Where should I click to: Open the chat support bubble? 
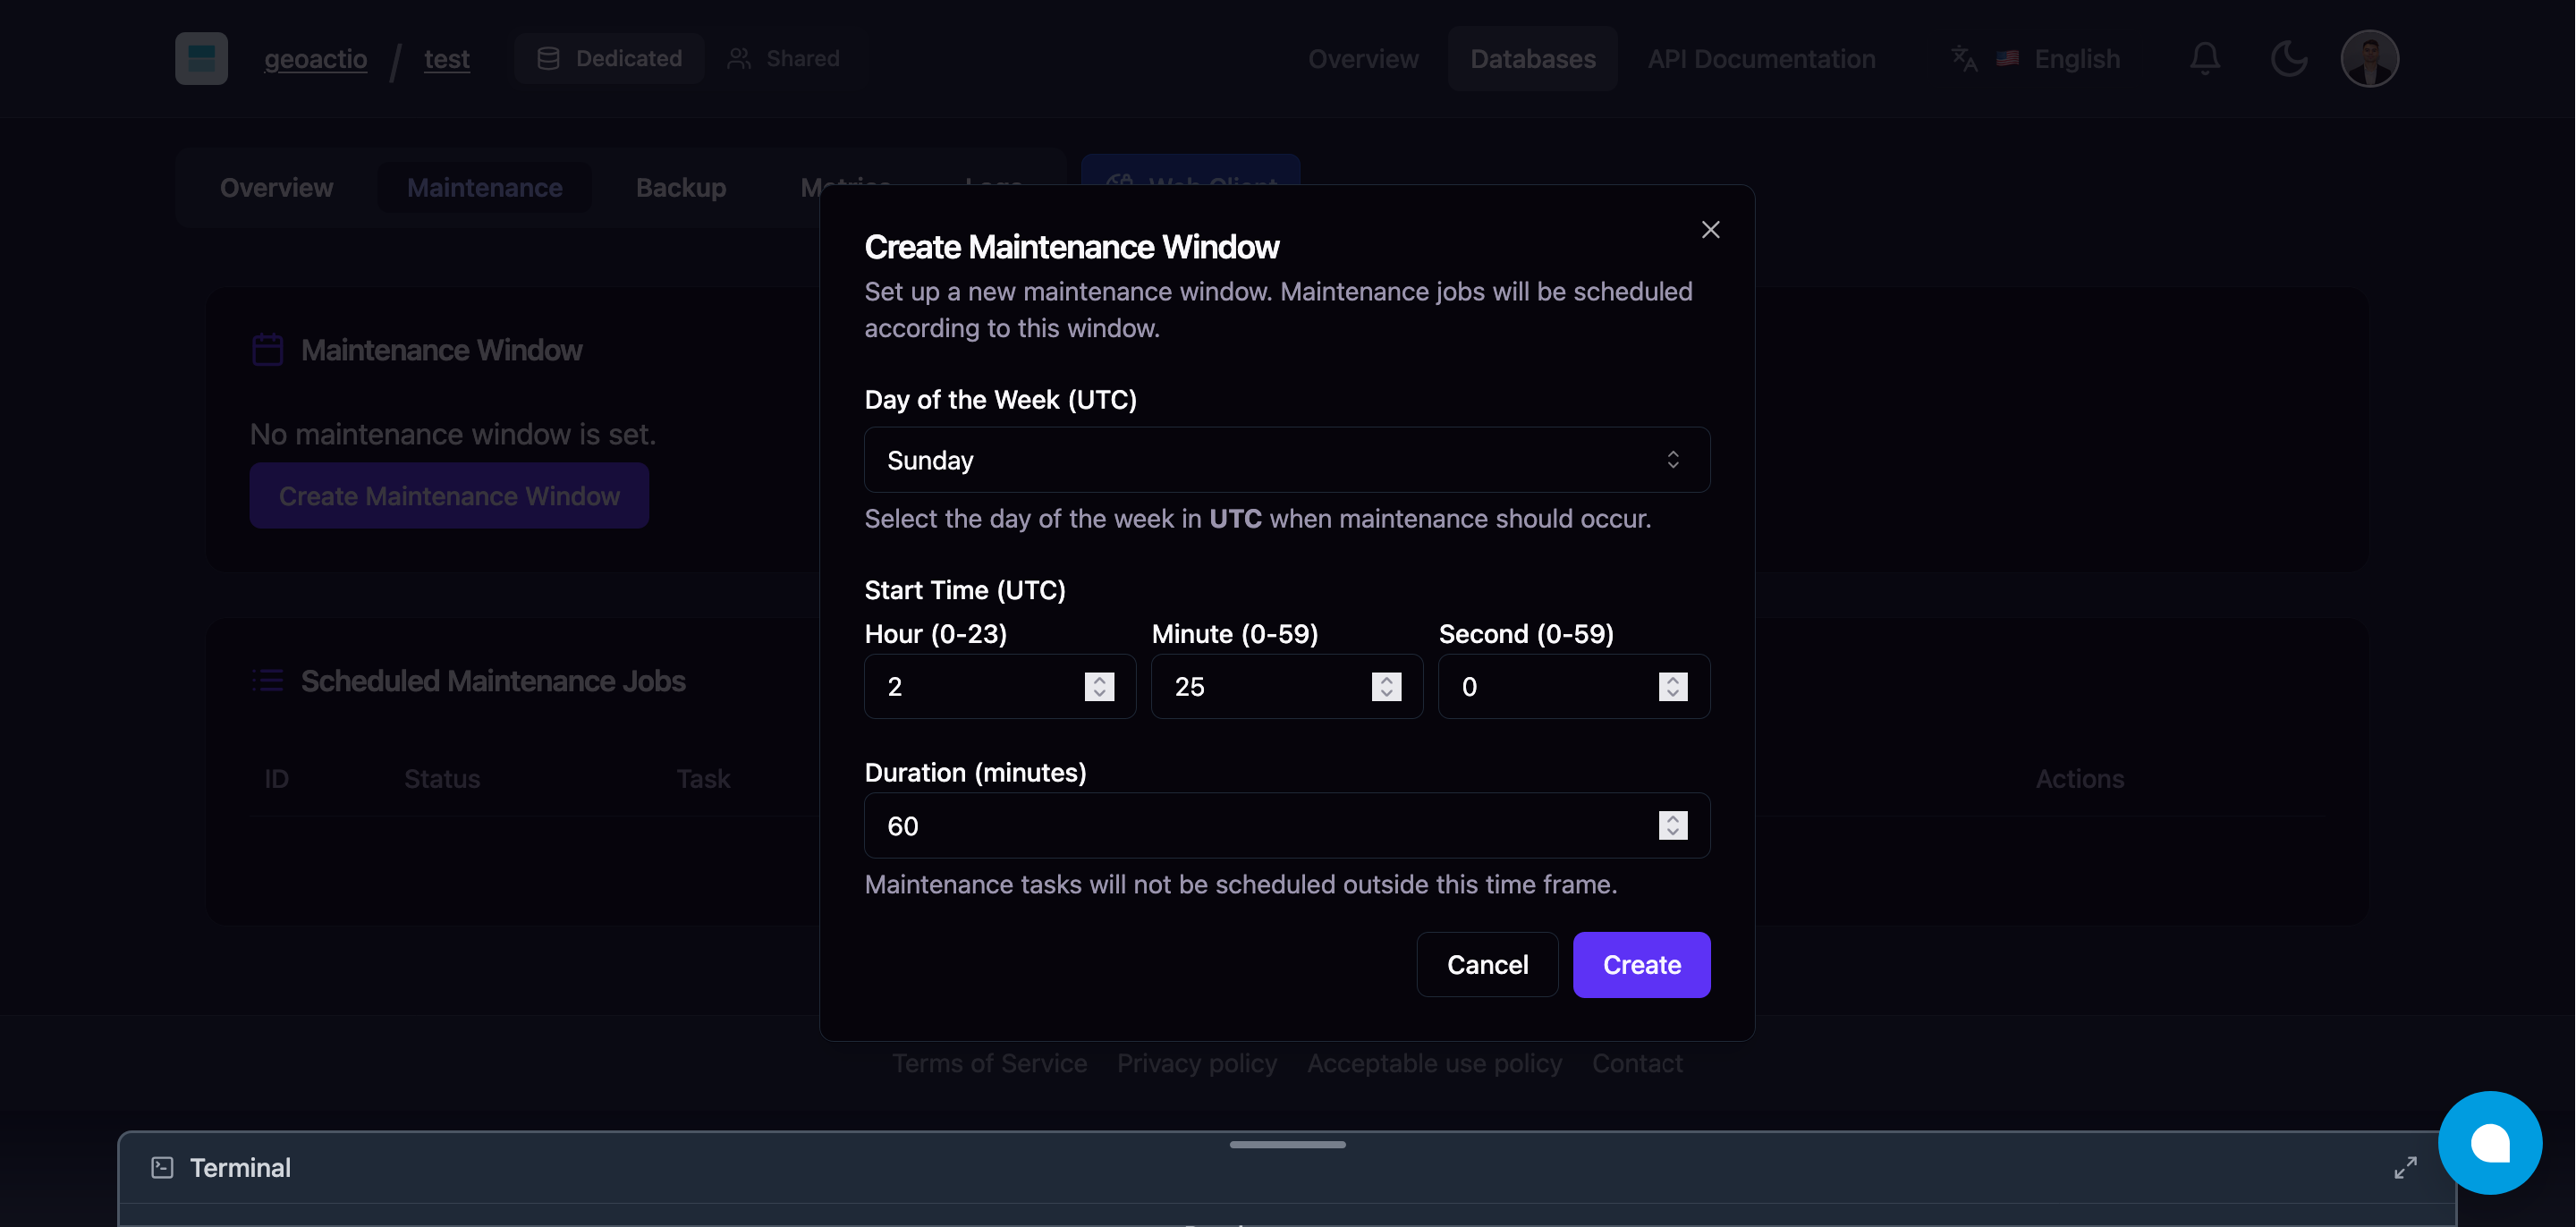[x=2491, y=1142]
